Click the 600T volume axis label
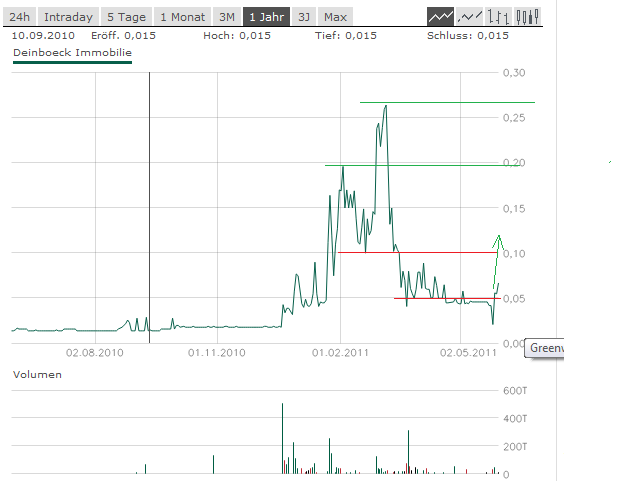Screen dimensions: 620x481 point(515,391)
